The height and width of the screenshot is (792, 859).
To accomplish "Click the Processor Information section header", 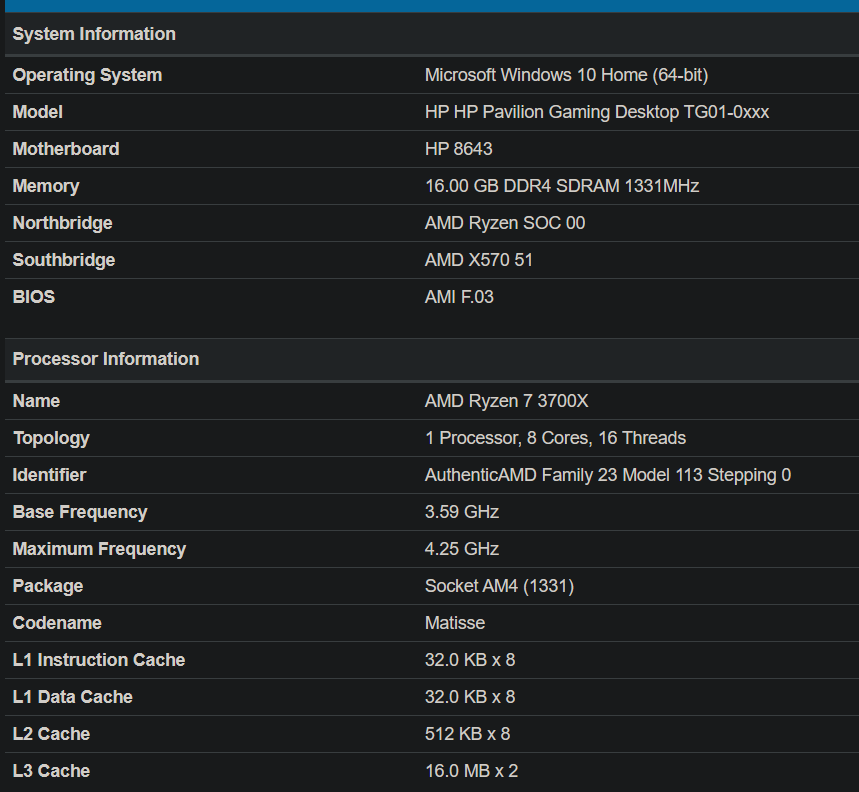I will pyautogui.click(x=106, y=359).
